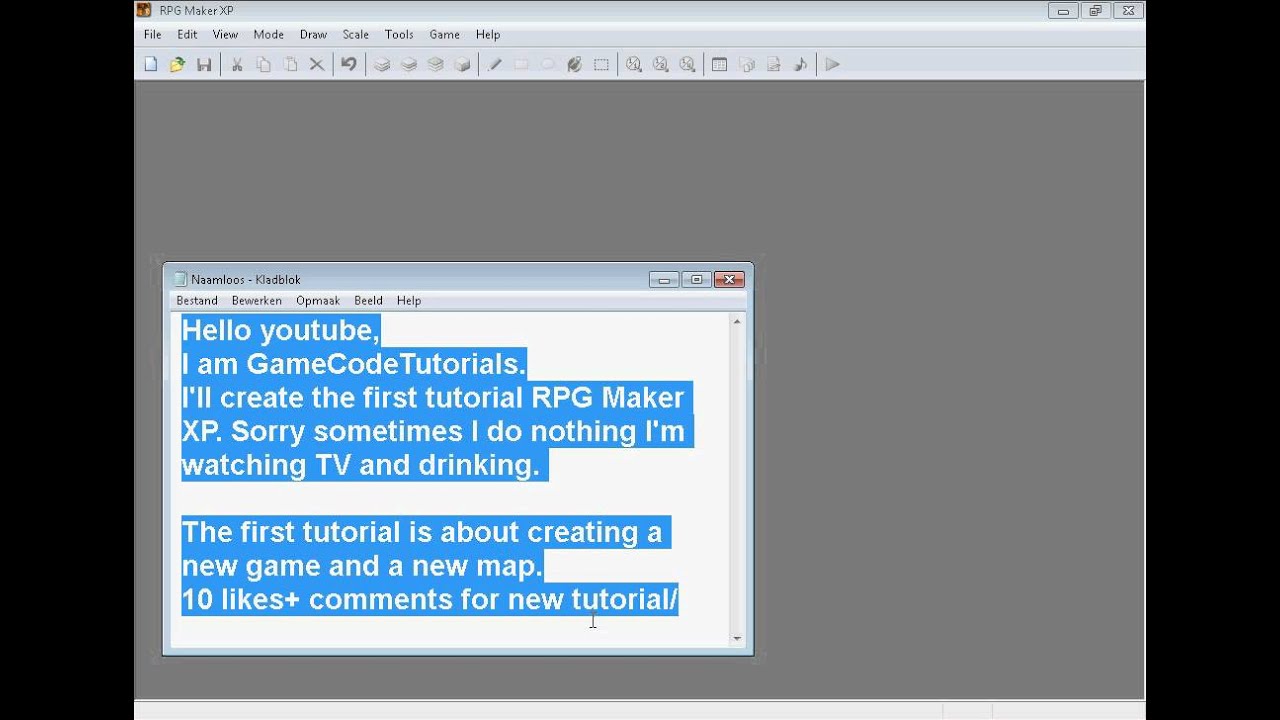The height and width of the screenshot is (720, 1280).
Task: Open the Materialbase icon
Action: click(x=746, y=64)
